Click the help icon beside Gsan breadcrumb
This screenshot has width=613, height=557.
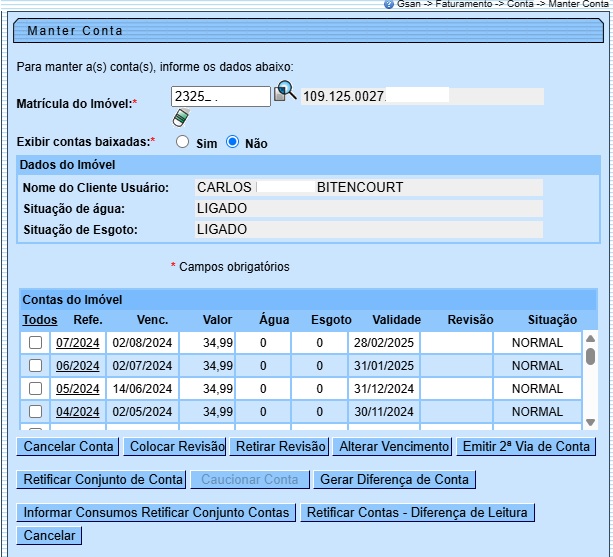click(x=389, y=5)
